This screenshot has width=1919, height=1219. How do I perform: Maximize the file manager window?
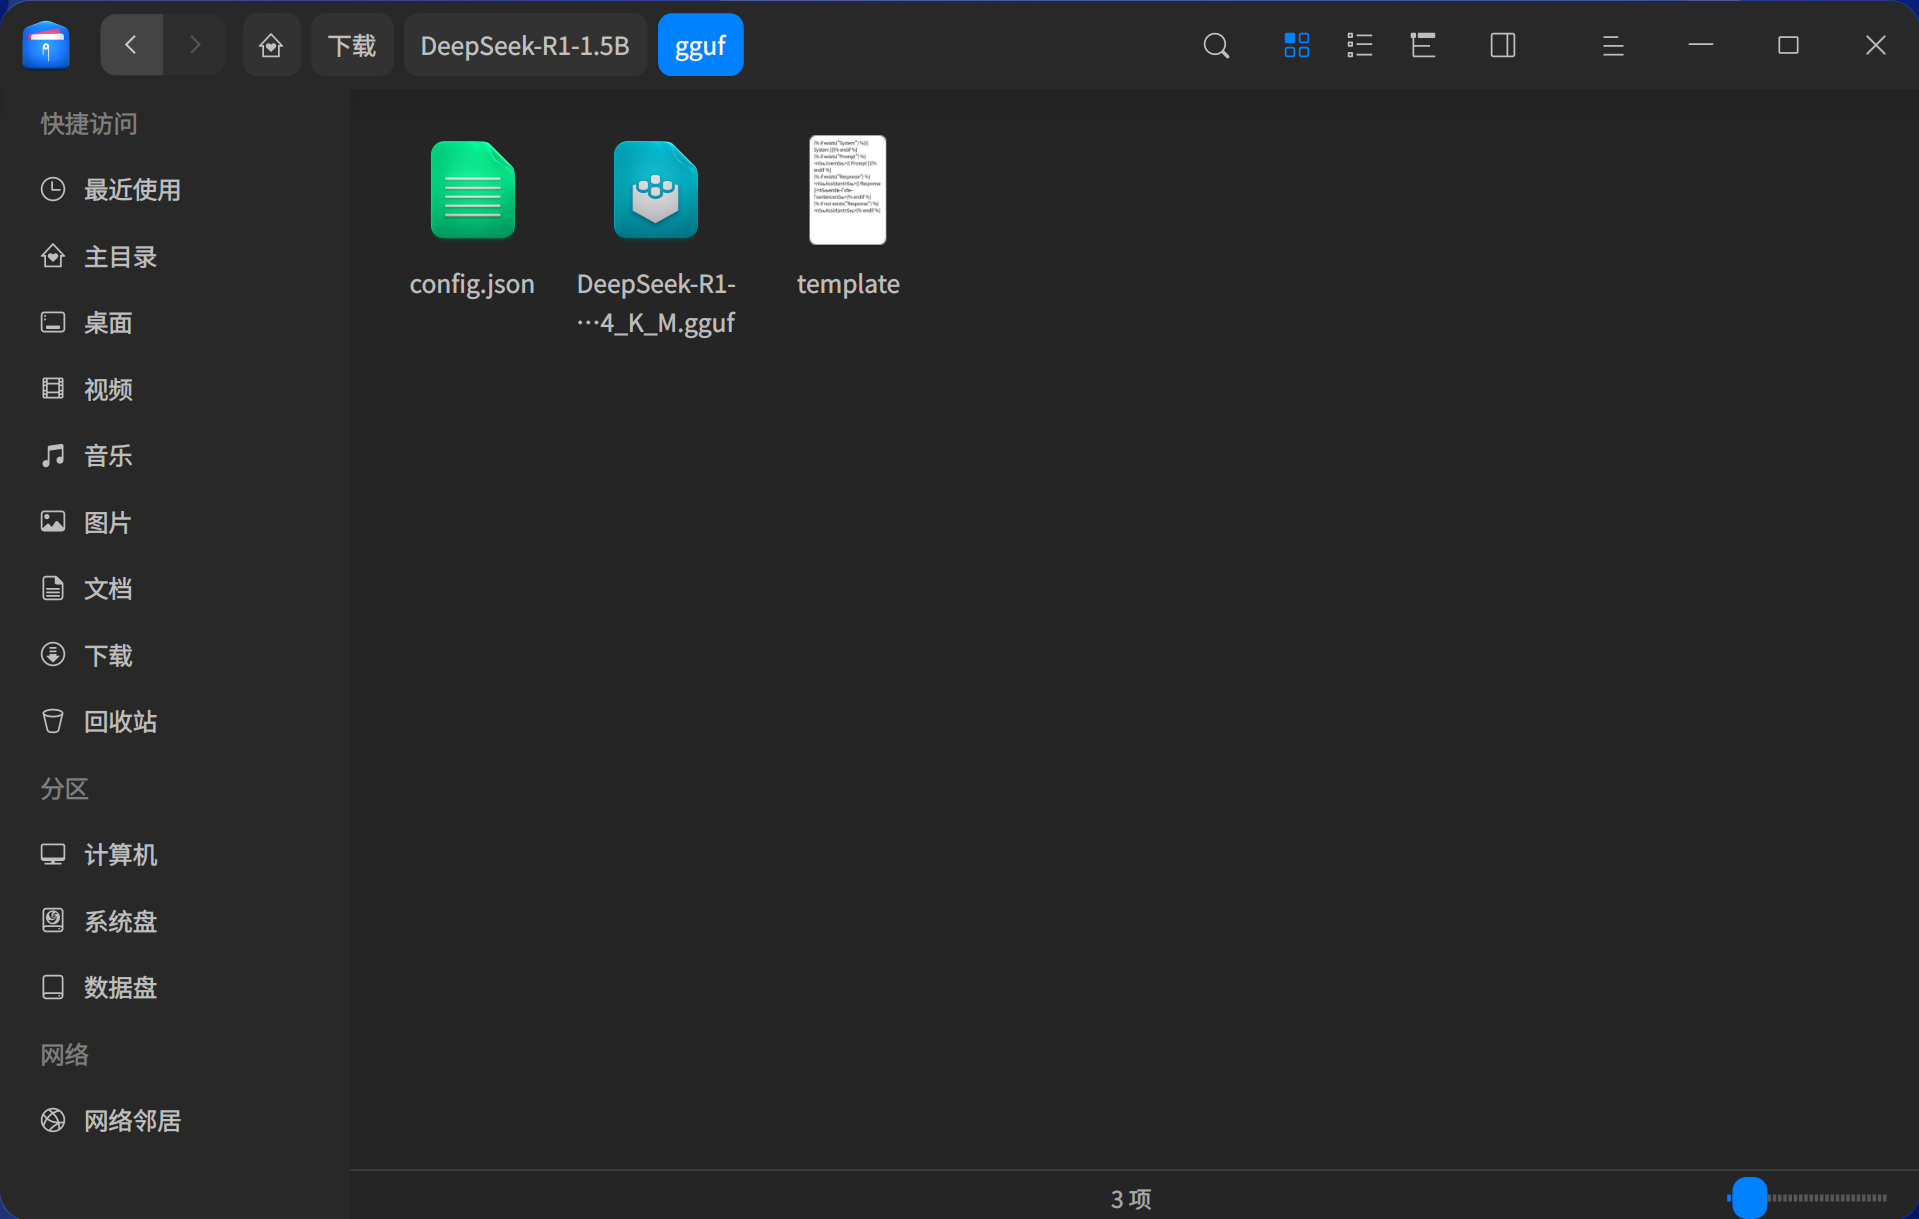coord(1788,45)
